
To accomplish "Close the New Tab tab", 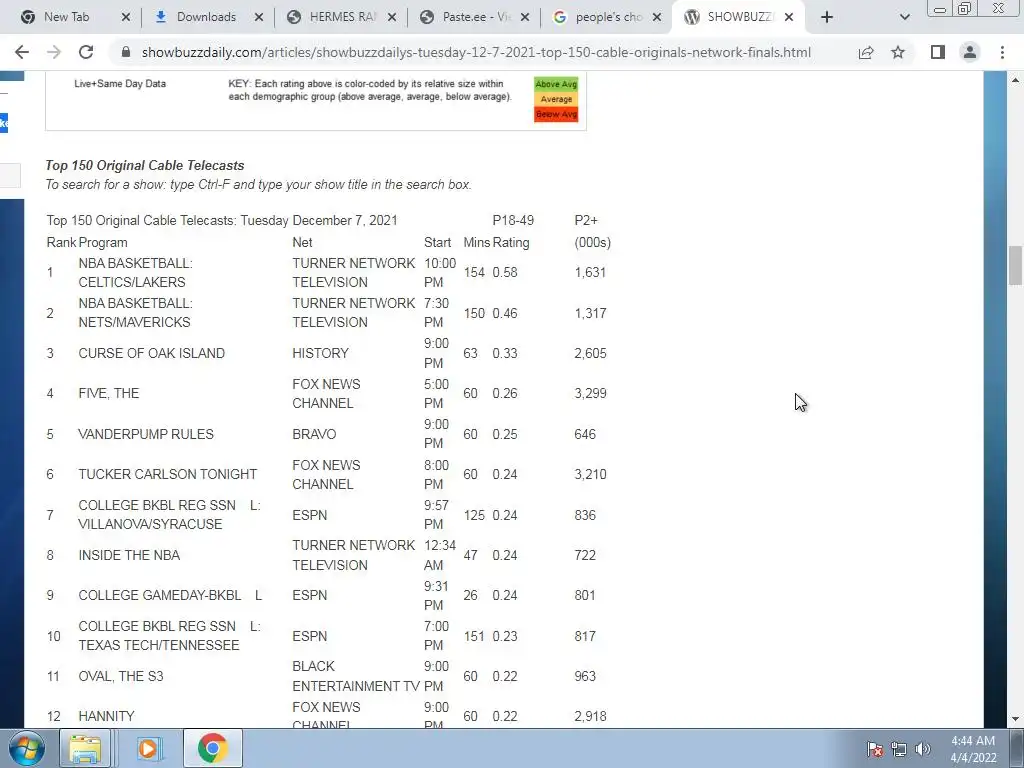I will tap(126, 17).
